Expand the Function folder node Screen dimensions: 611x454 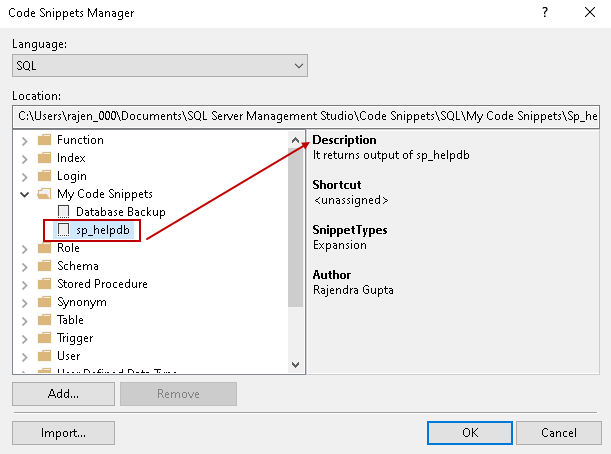(x=24, y=140)
